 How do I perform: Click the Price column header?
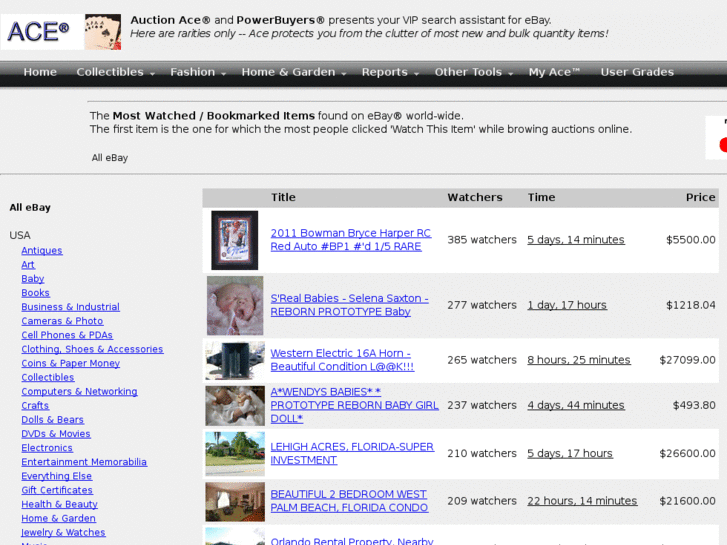701,198
